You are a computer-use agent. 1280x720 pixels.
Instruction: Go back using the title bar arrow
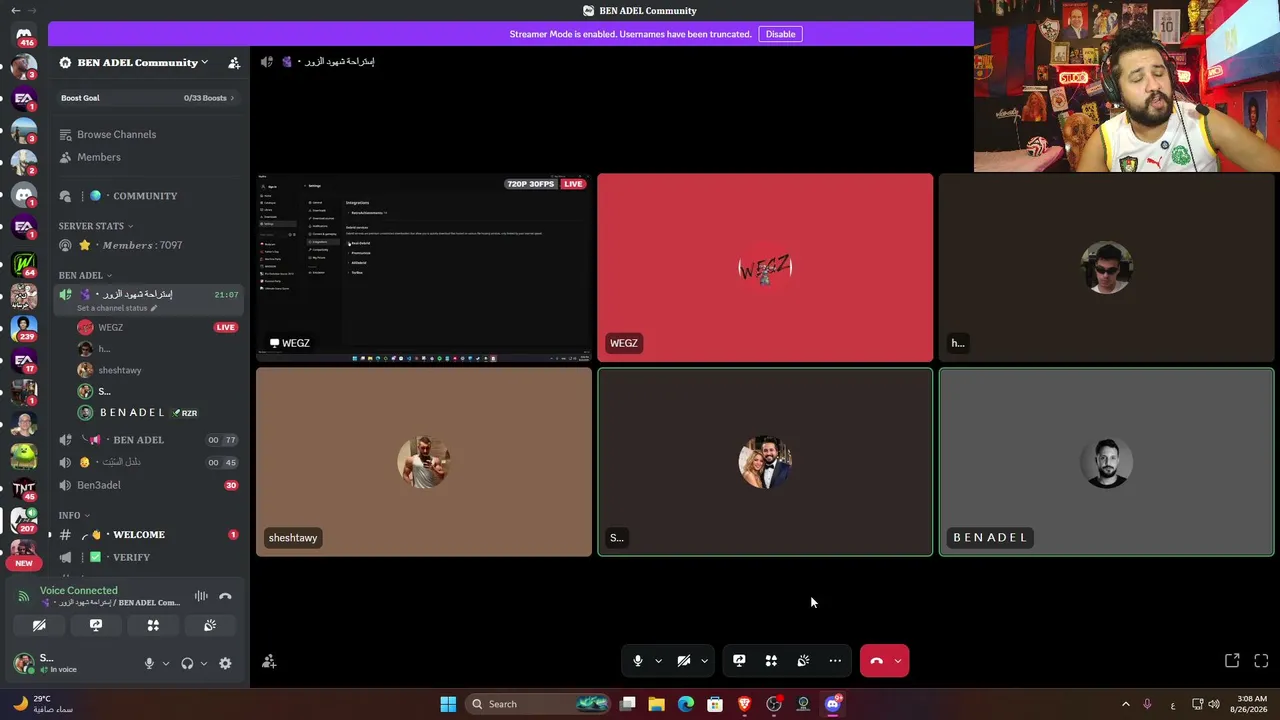(15, 10)
